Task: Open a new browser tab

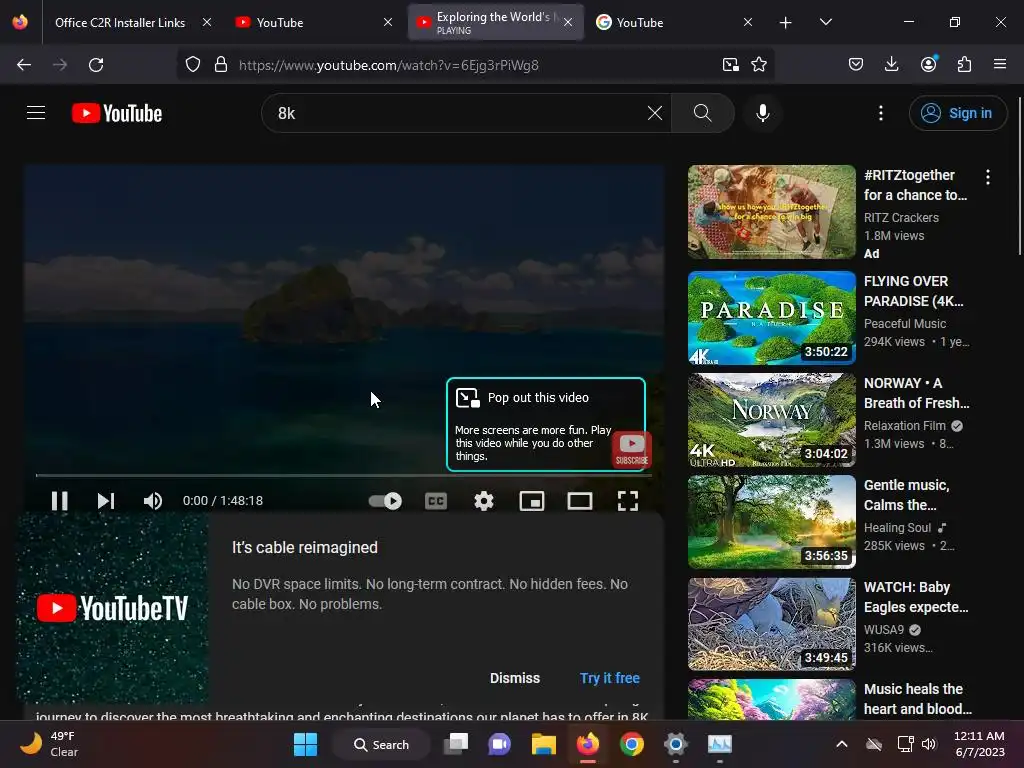Action: 786,22
